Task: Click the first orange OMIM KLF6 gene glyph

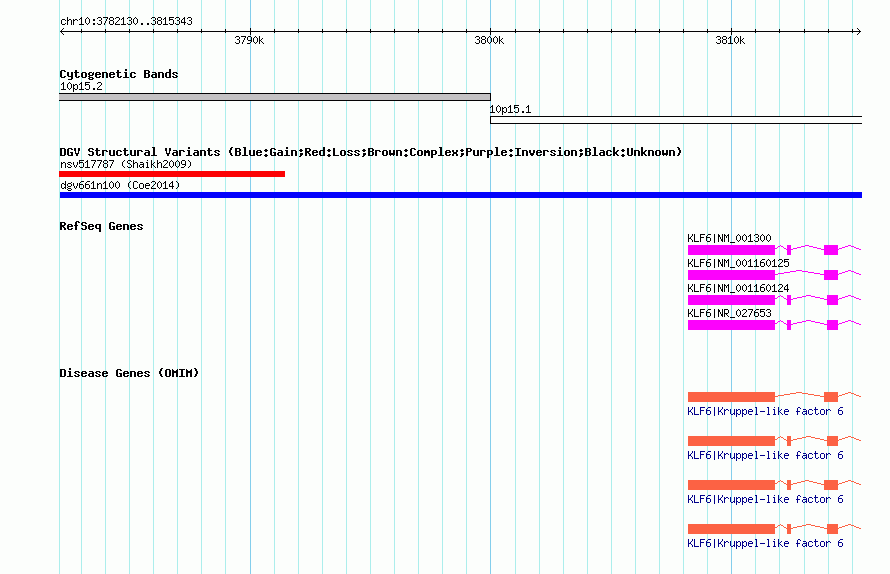Action: point(774,396)
